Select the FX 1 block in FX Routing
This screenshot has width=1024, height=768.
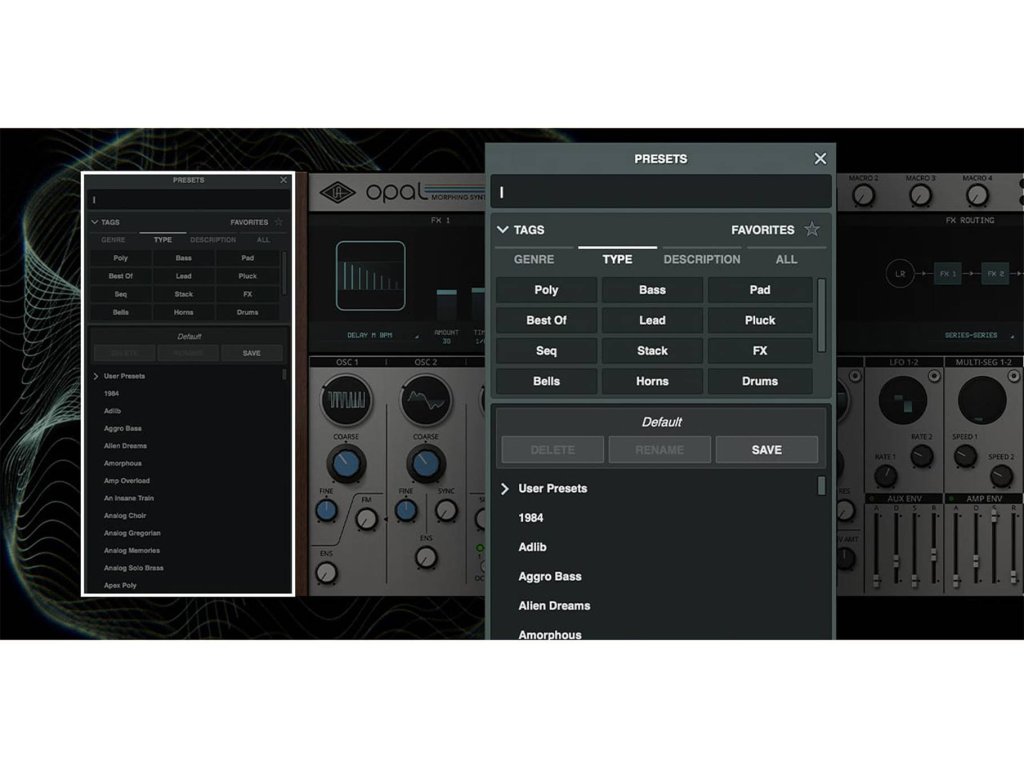point(948,274)
